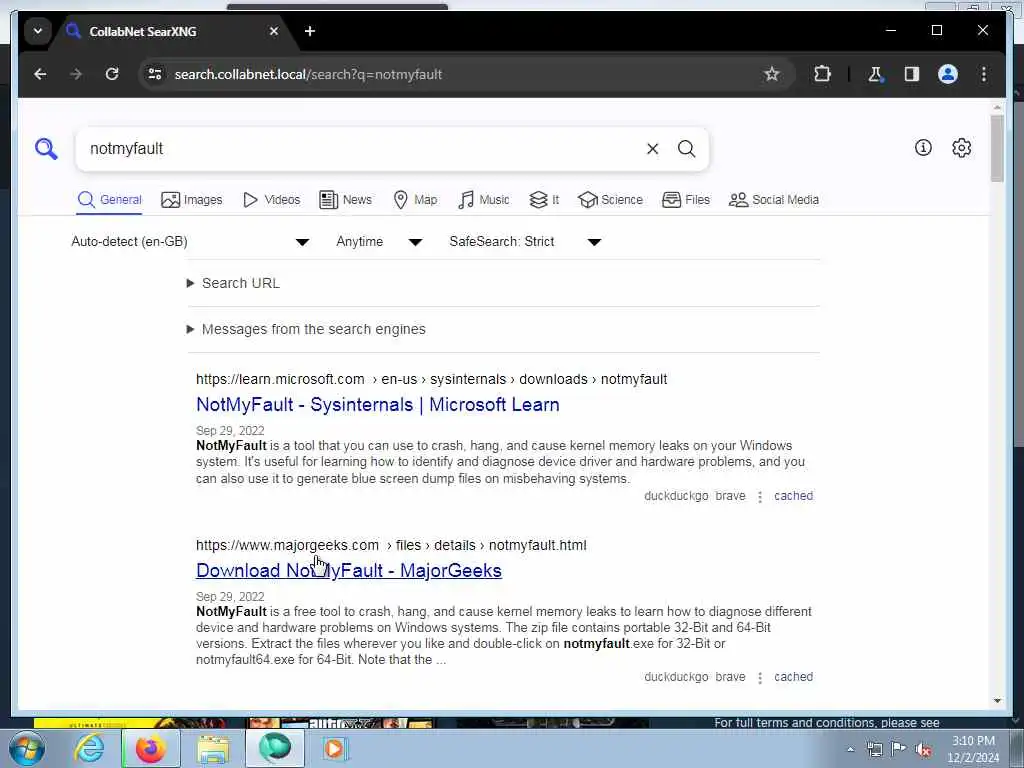Open the profile avatar menu
This screenshot has width=1024, height=768.
948,74
